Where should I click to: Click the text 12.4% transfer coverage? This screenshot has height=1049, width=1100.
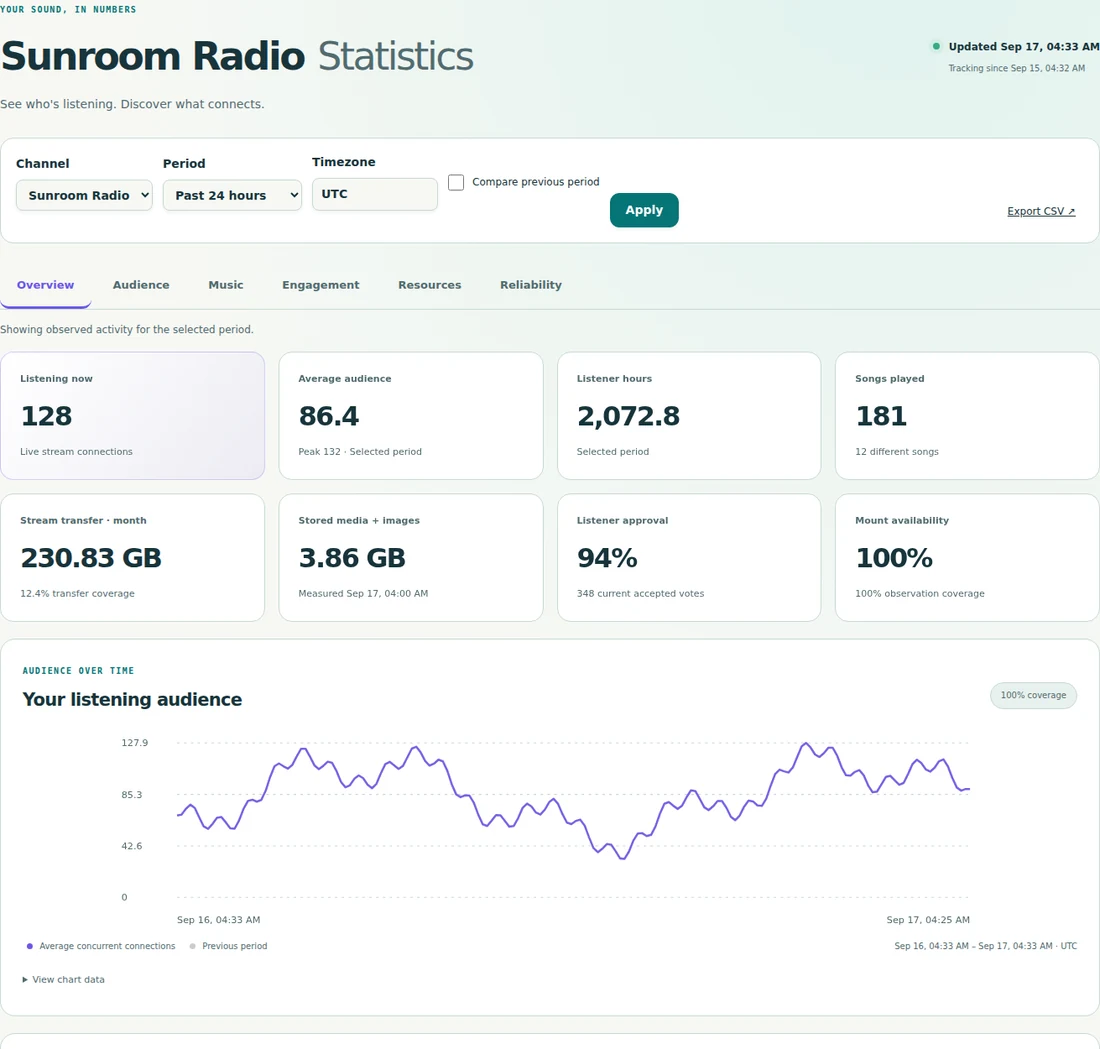(x=77, y=594)
